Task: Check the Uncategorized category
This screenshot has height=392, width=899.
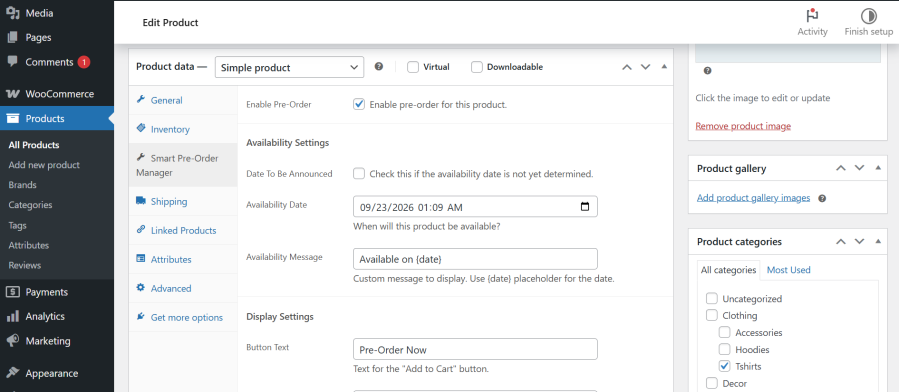Action: pos(712,299)
